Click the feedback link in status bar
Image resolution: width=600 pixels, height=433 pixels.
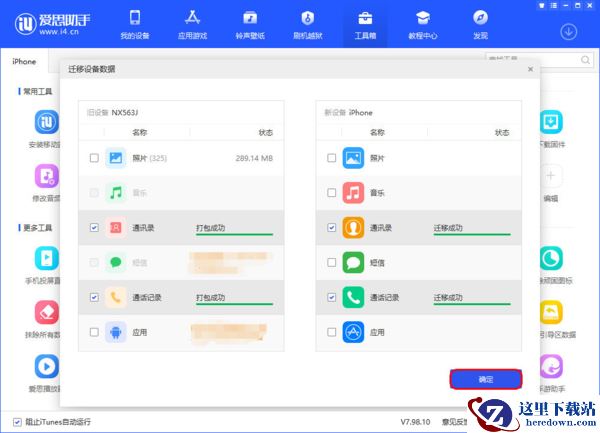[454, 422]
